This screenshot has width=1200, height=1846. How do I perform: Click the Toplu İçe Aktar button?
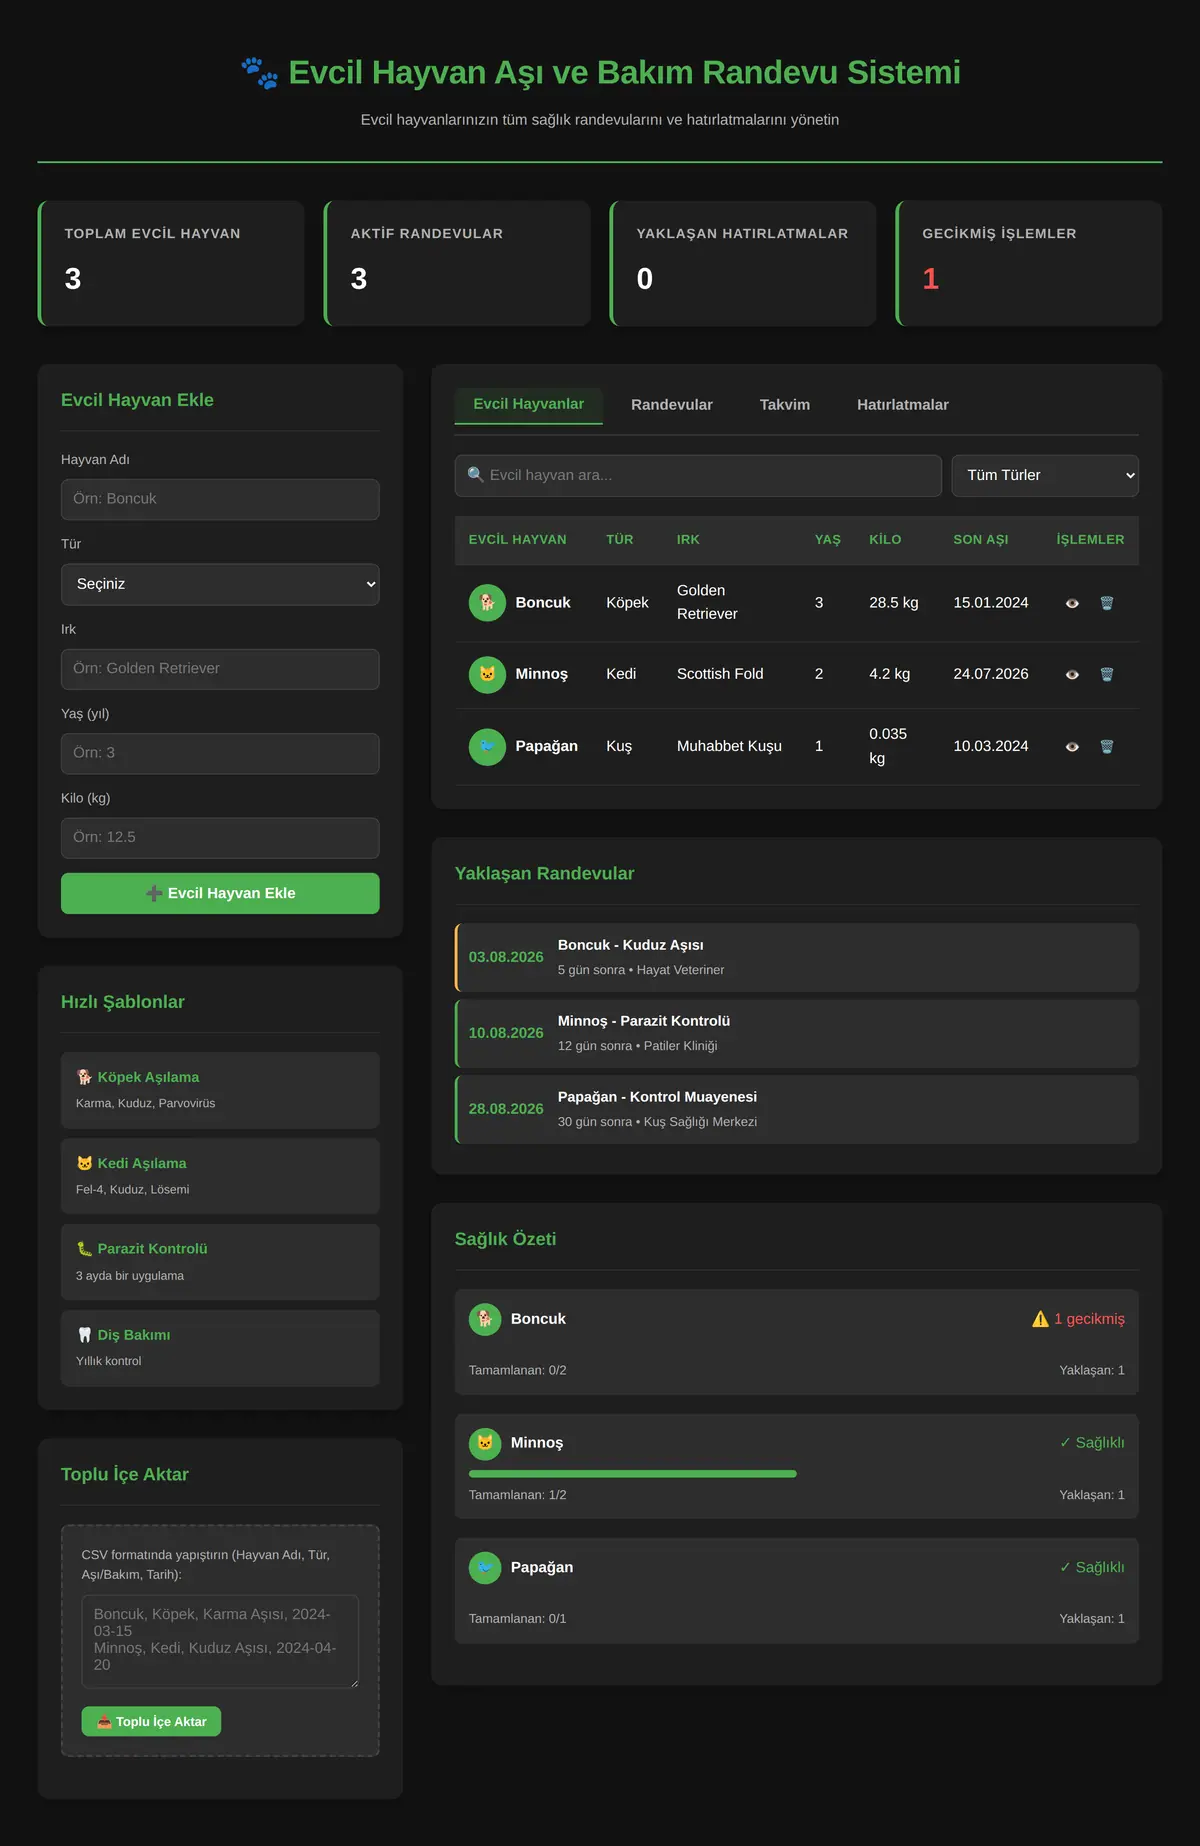point(151,1721)
